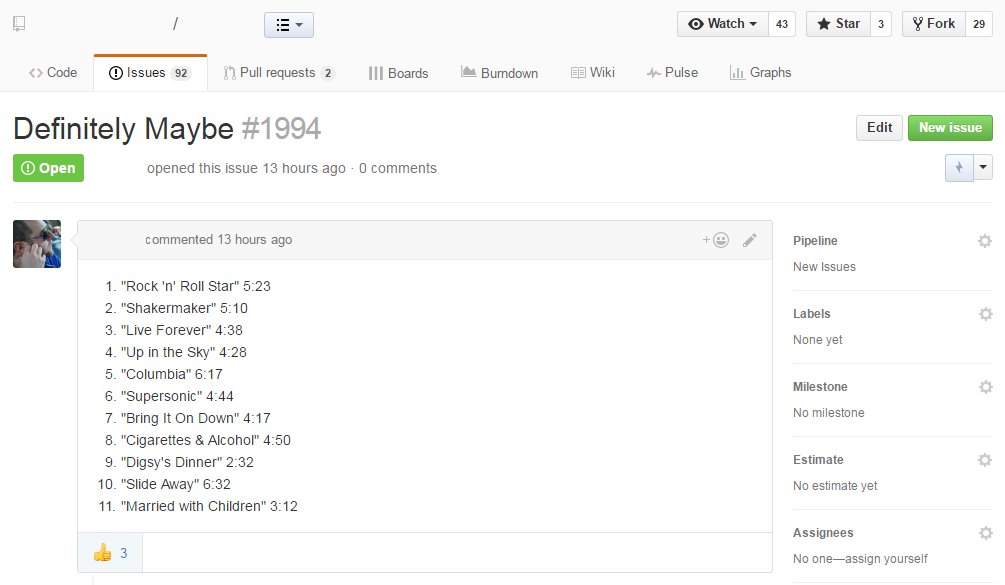The image size is (1005, 585).
Task: Select the "Up in the Sky" line
Action: (183, 352)
